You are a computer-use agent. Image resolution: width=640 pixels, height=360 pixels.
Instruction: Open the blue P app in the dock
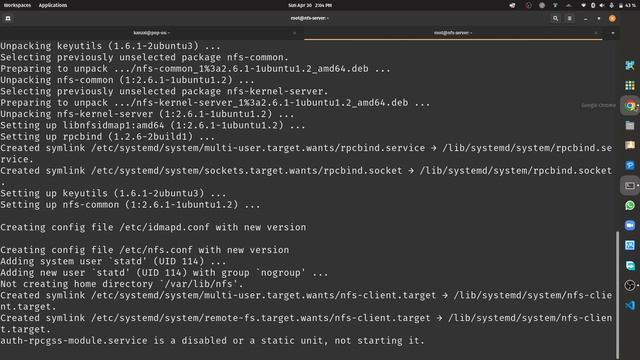pos(630,165)
